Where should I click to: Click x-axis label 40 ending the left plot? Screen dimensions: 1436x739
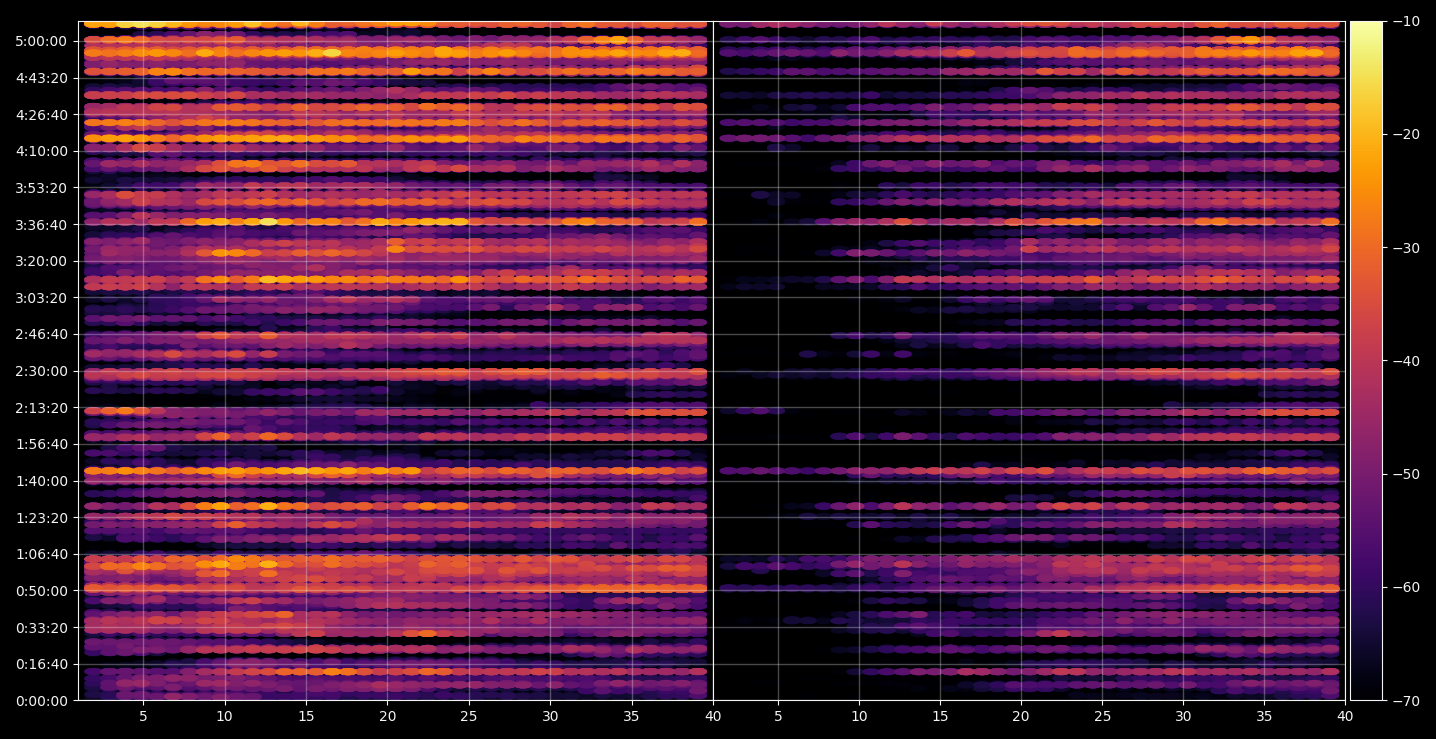[713, 717]
